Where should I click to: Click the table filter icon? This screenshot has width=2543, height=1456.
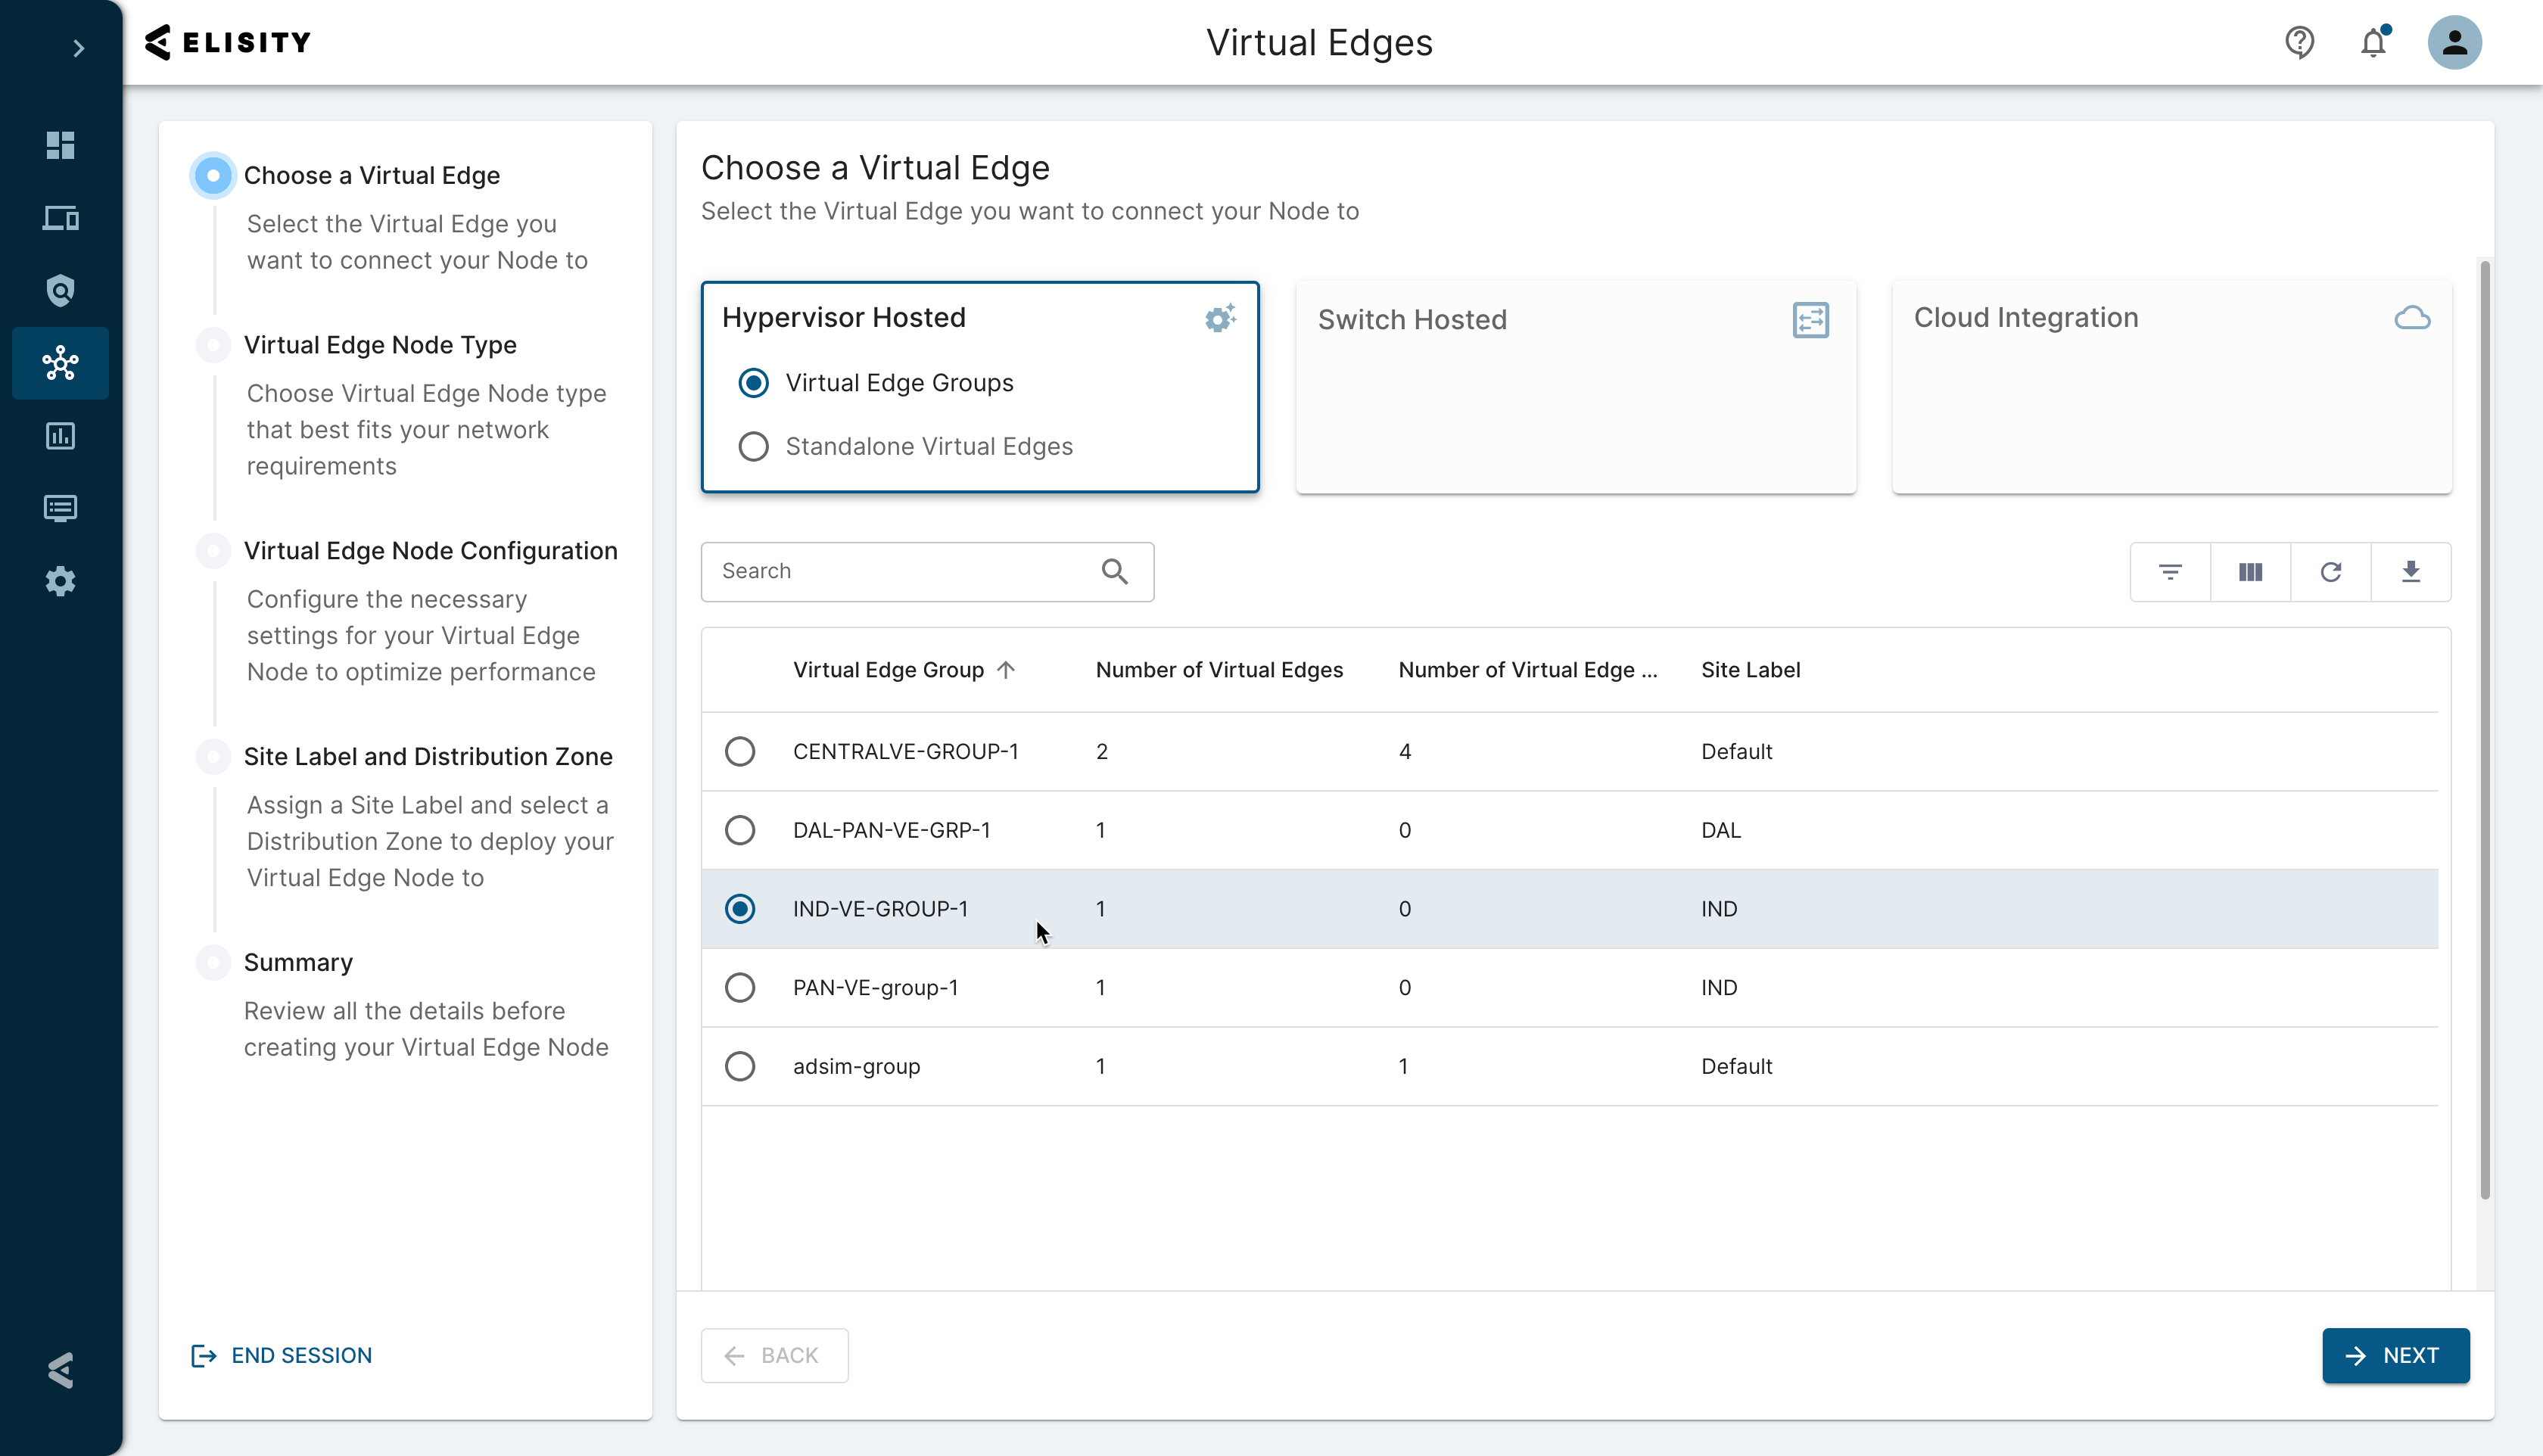[2169, 572]
